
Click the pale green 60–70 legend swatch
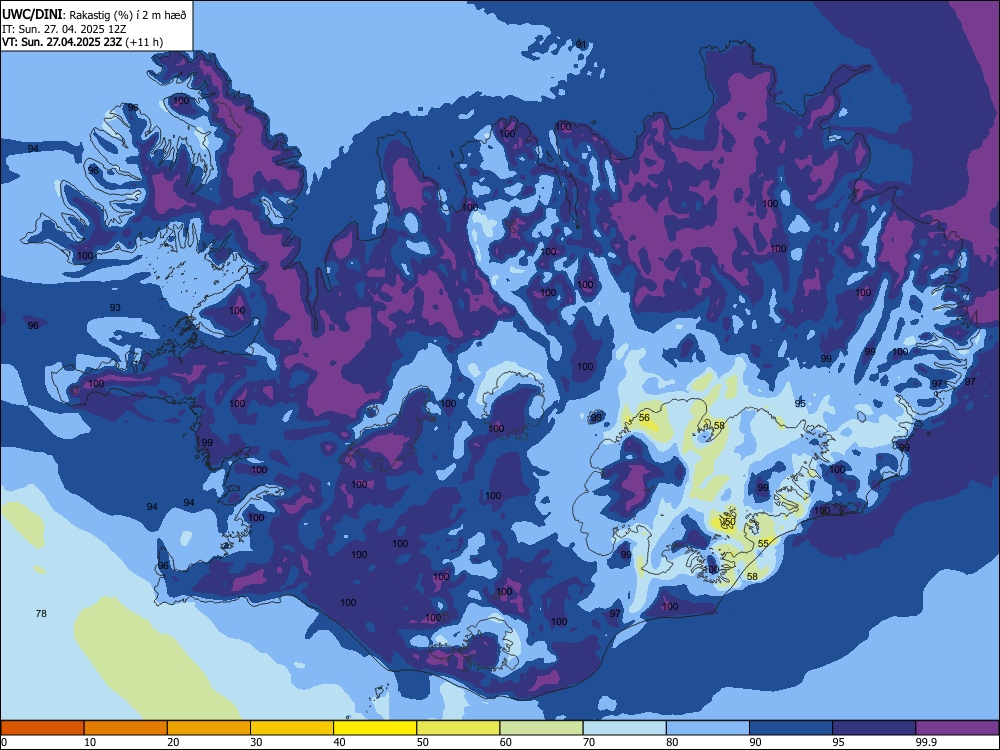(541, 728)
